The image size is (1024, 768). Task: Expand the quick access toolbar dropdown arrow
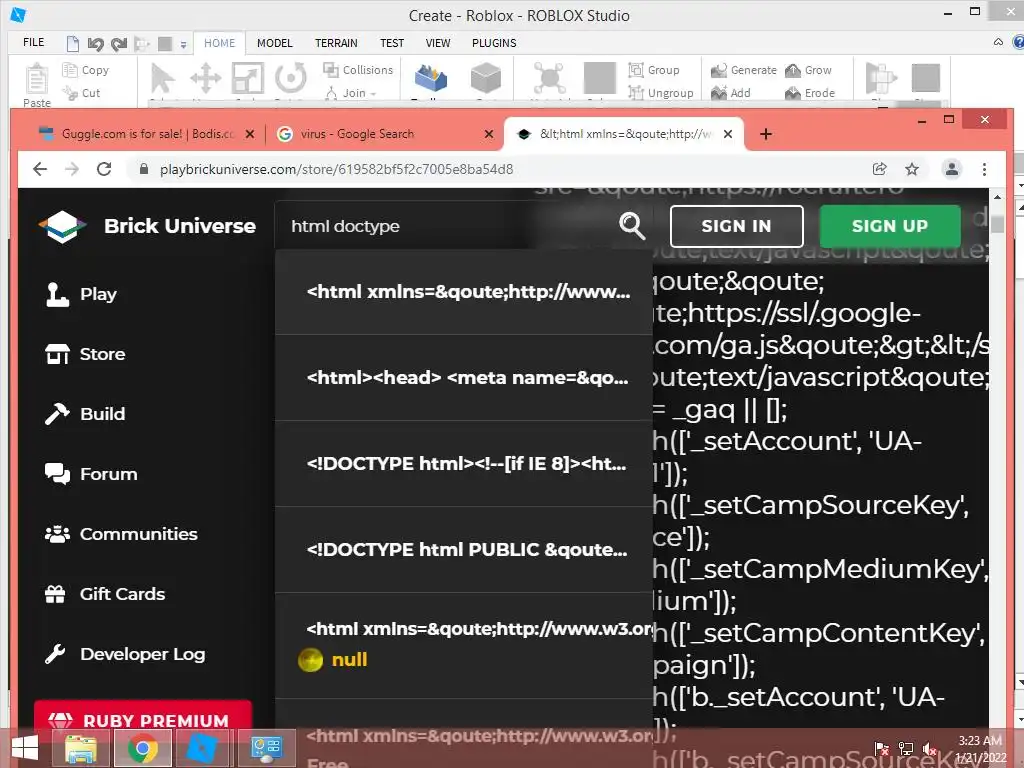pos(184,44)
